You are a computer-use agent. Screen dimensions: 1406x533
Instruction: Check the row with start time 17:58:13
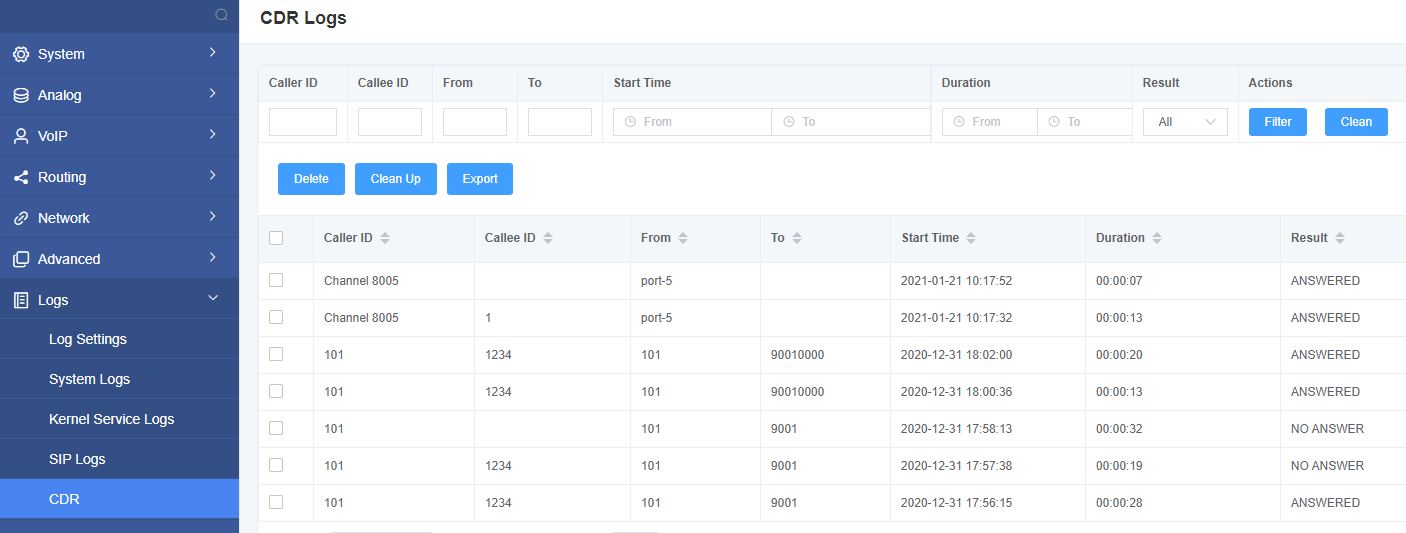[x=276, y=428]
